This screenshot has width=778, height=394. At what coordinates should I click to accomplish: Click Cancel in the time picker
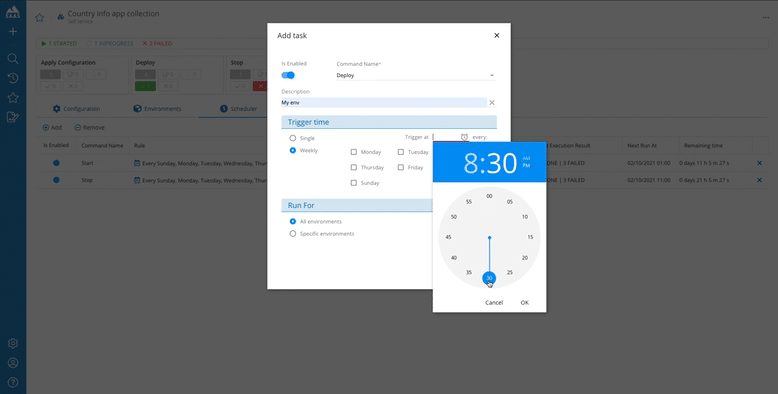(x=494, y=302)
